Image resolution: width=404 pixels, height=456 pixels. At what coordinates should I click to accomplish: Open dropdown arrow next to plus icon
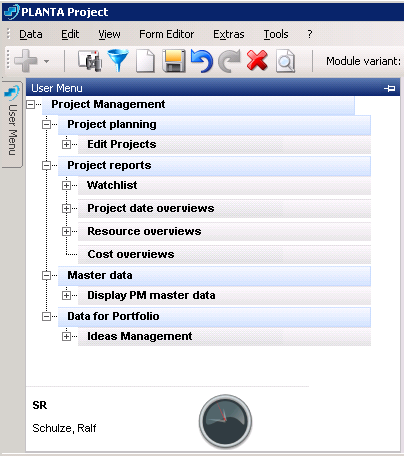pos(47,61)
